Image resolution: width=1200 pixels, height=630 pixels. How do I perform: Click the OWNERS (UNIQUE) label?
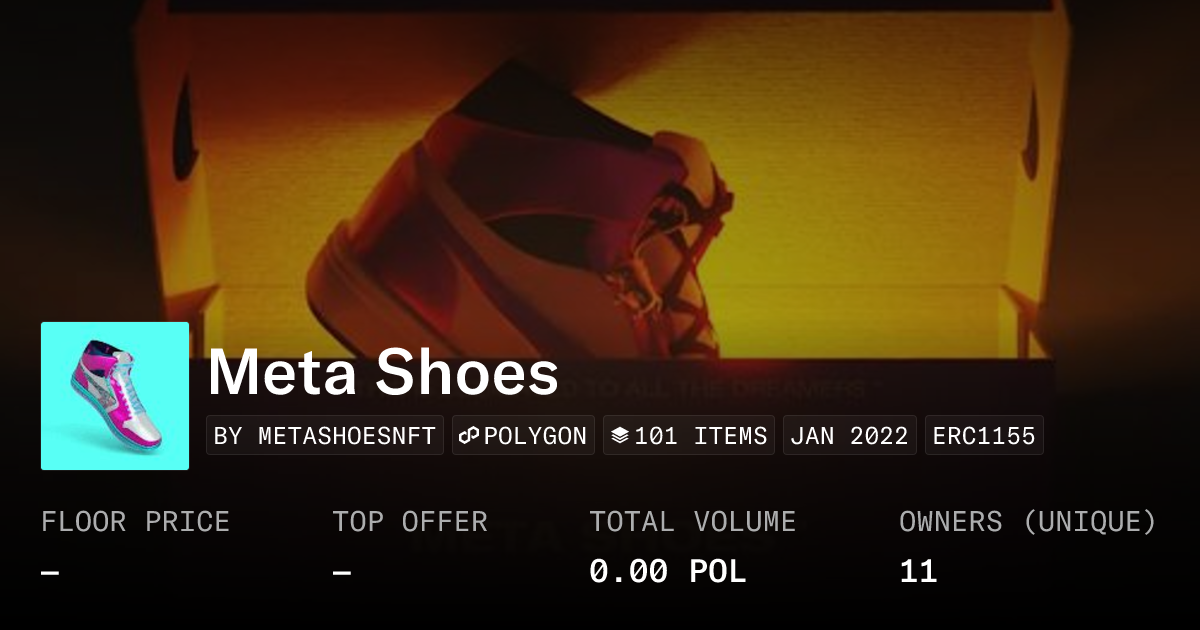[x=1027, y=522]
